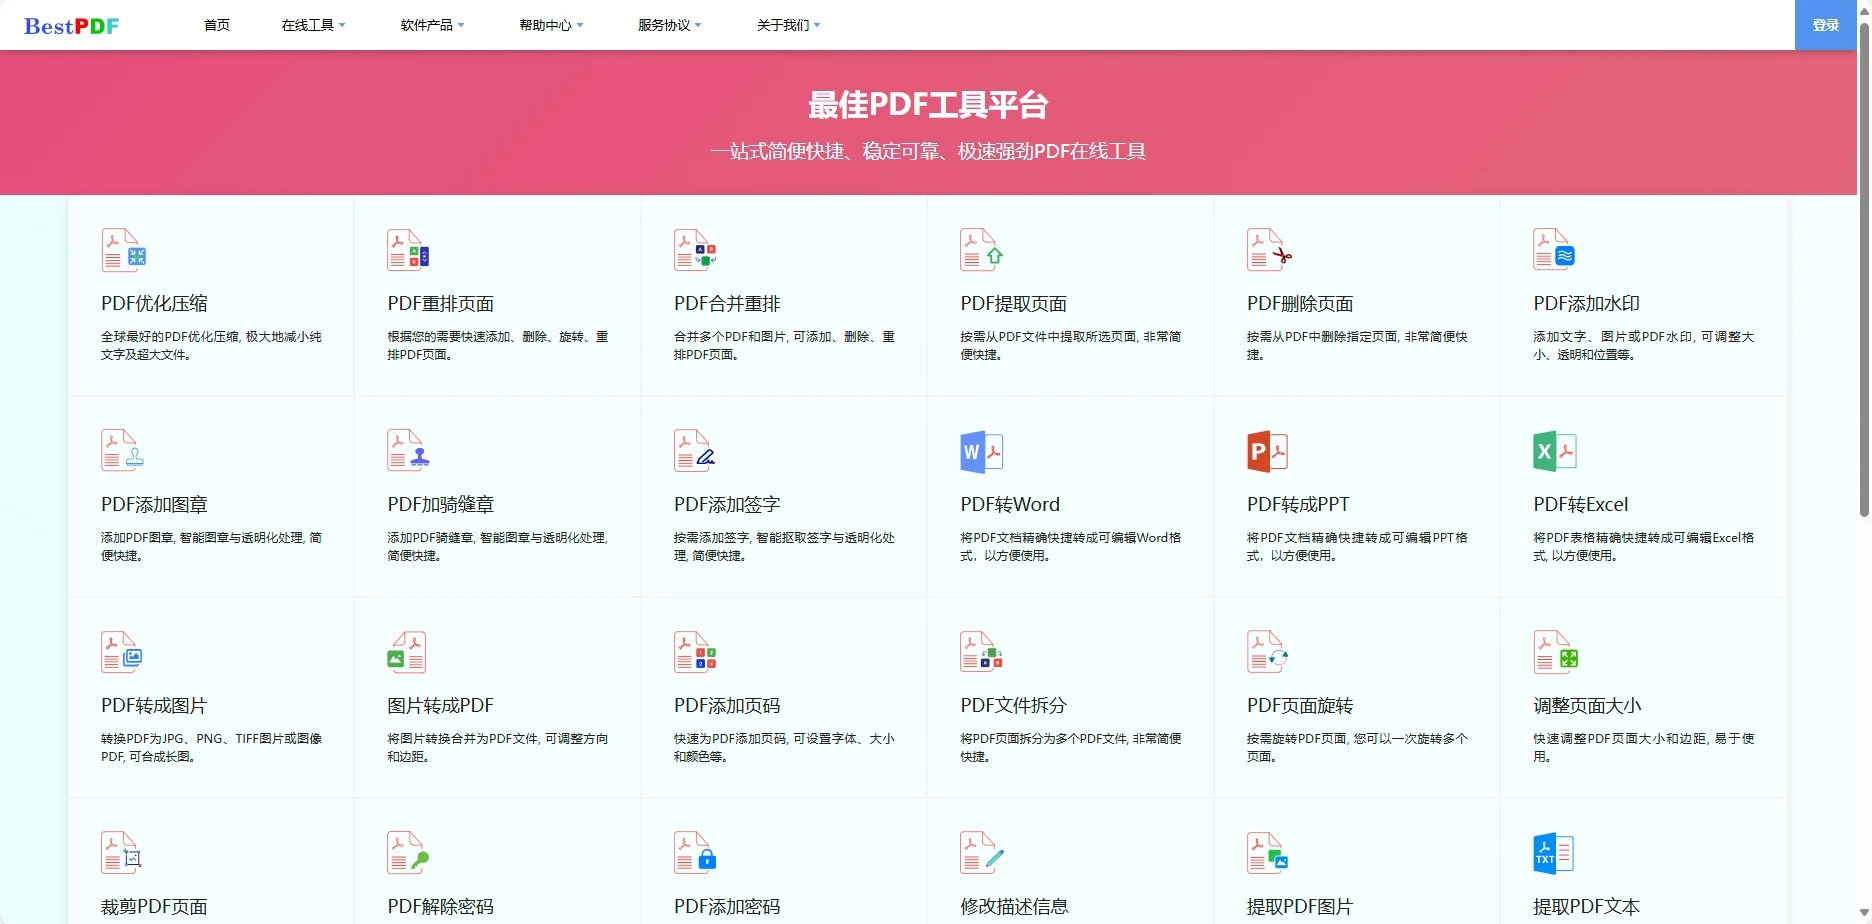Select the PDF合并重排 icon

(695, 250)
